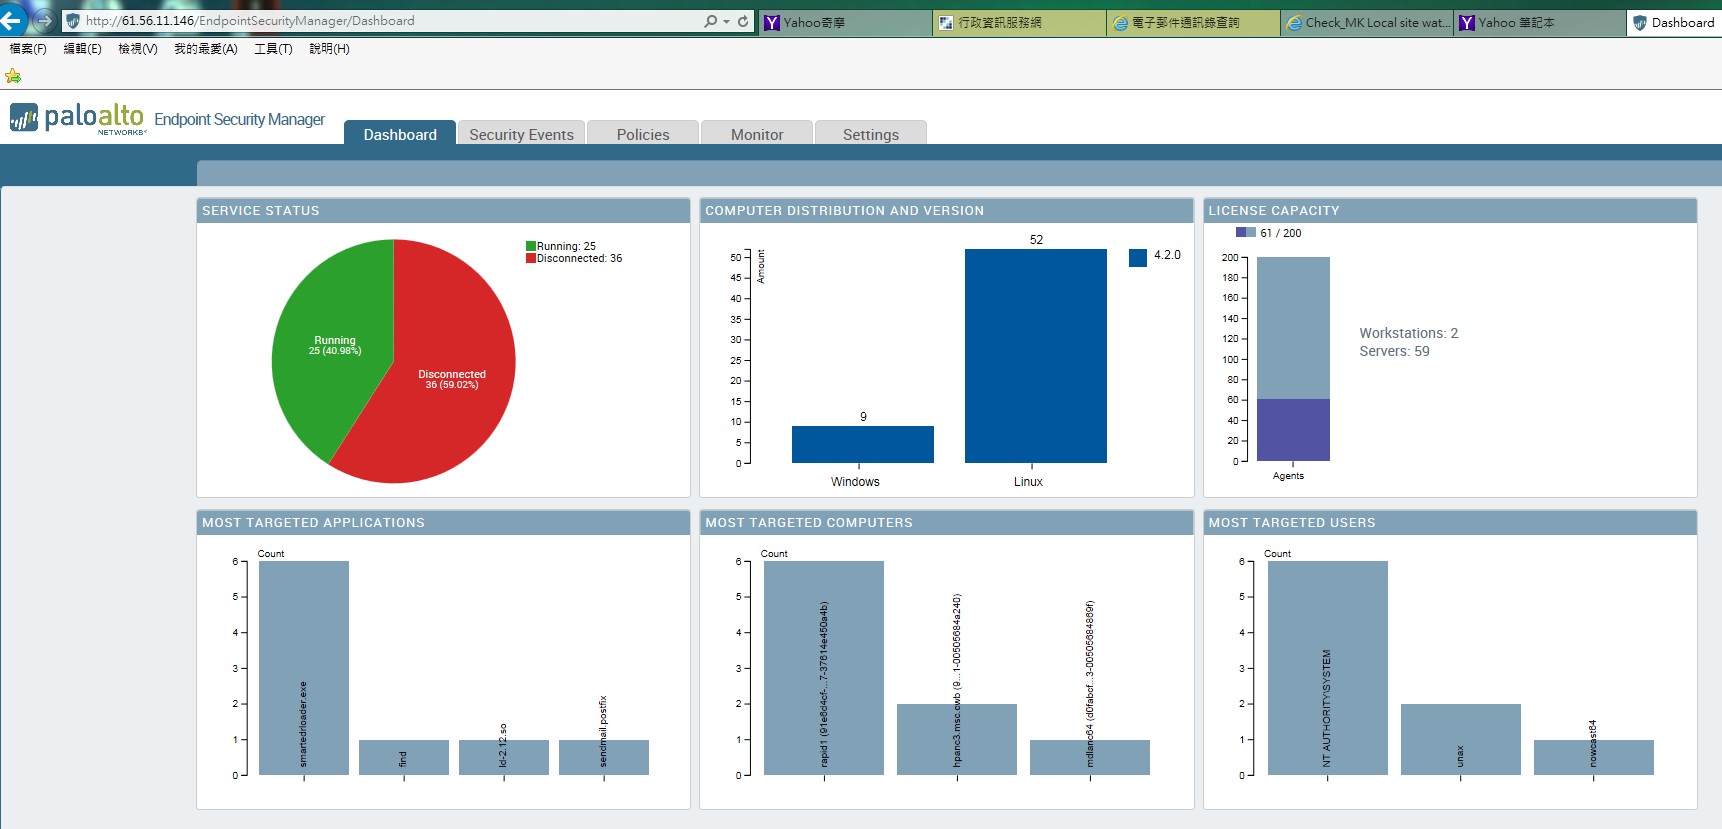Click the SERVICE STATUS panel header
Image resolution: width=1722 pixels, height=829 pixels.
click(443, 210)
